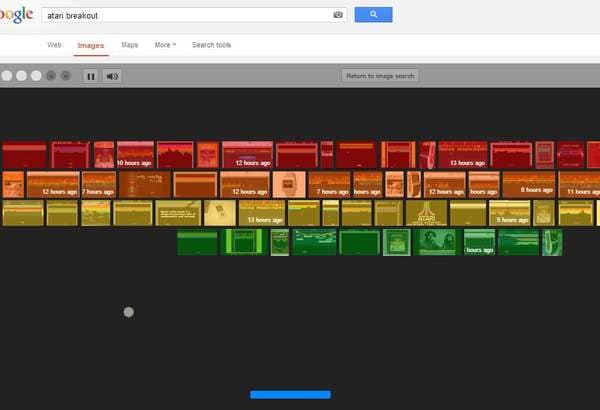Open Search tools

click(x=211, y=45)
